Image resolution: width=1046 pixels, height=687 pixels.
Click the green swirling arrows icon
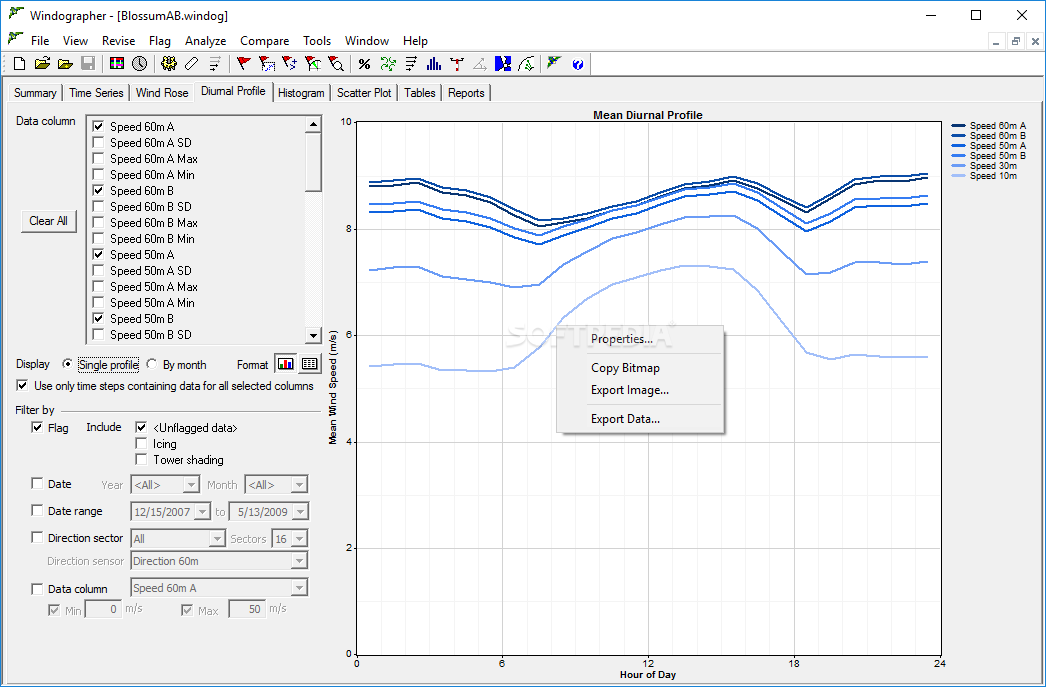pos(388,64)
